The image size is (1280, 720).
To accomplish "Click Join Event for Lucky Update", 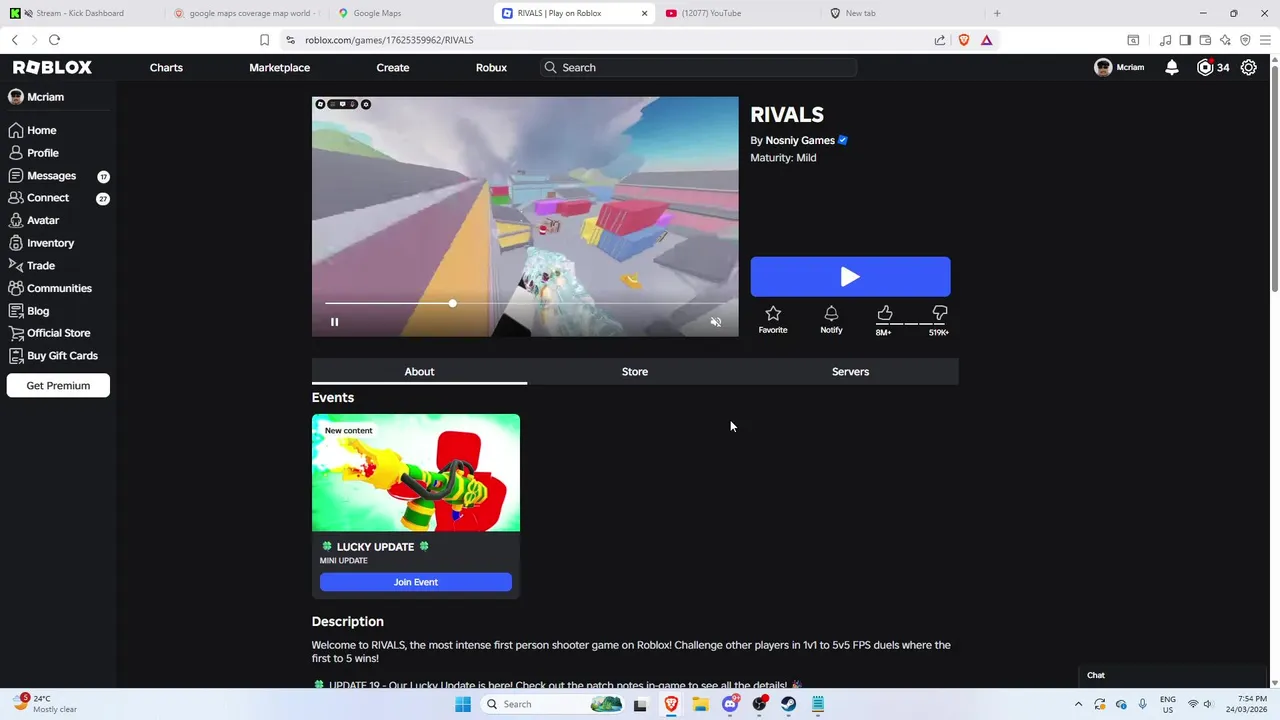I will tap(416, 582).
